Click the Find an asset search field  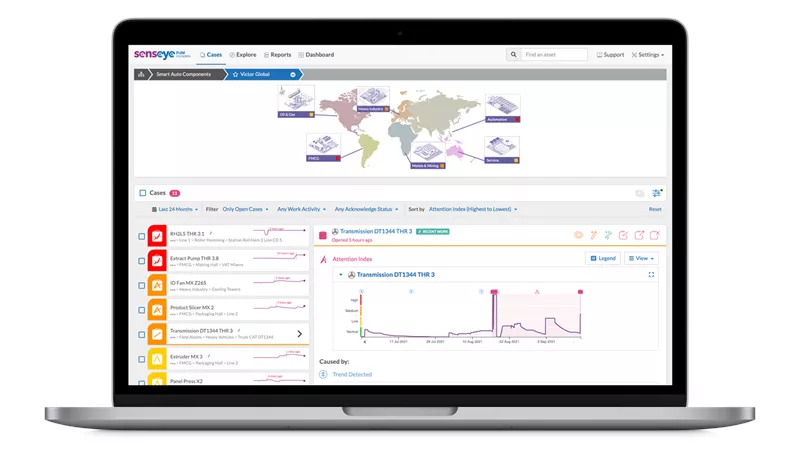[x=554, y=55]
